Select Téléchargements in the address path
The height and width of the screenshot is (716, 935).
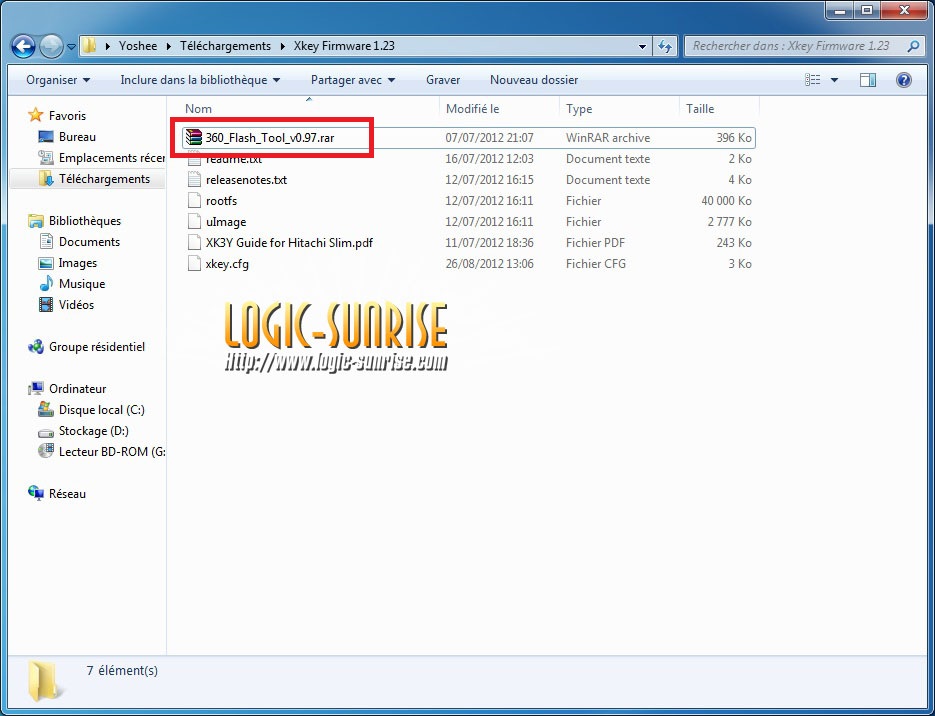[x=225, y=46]
